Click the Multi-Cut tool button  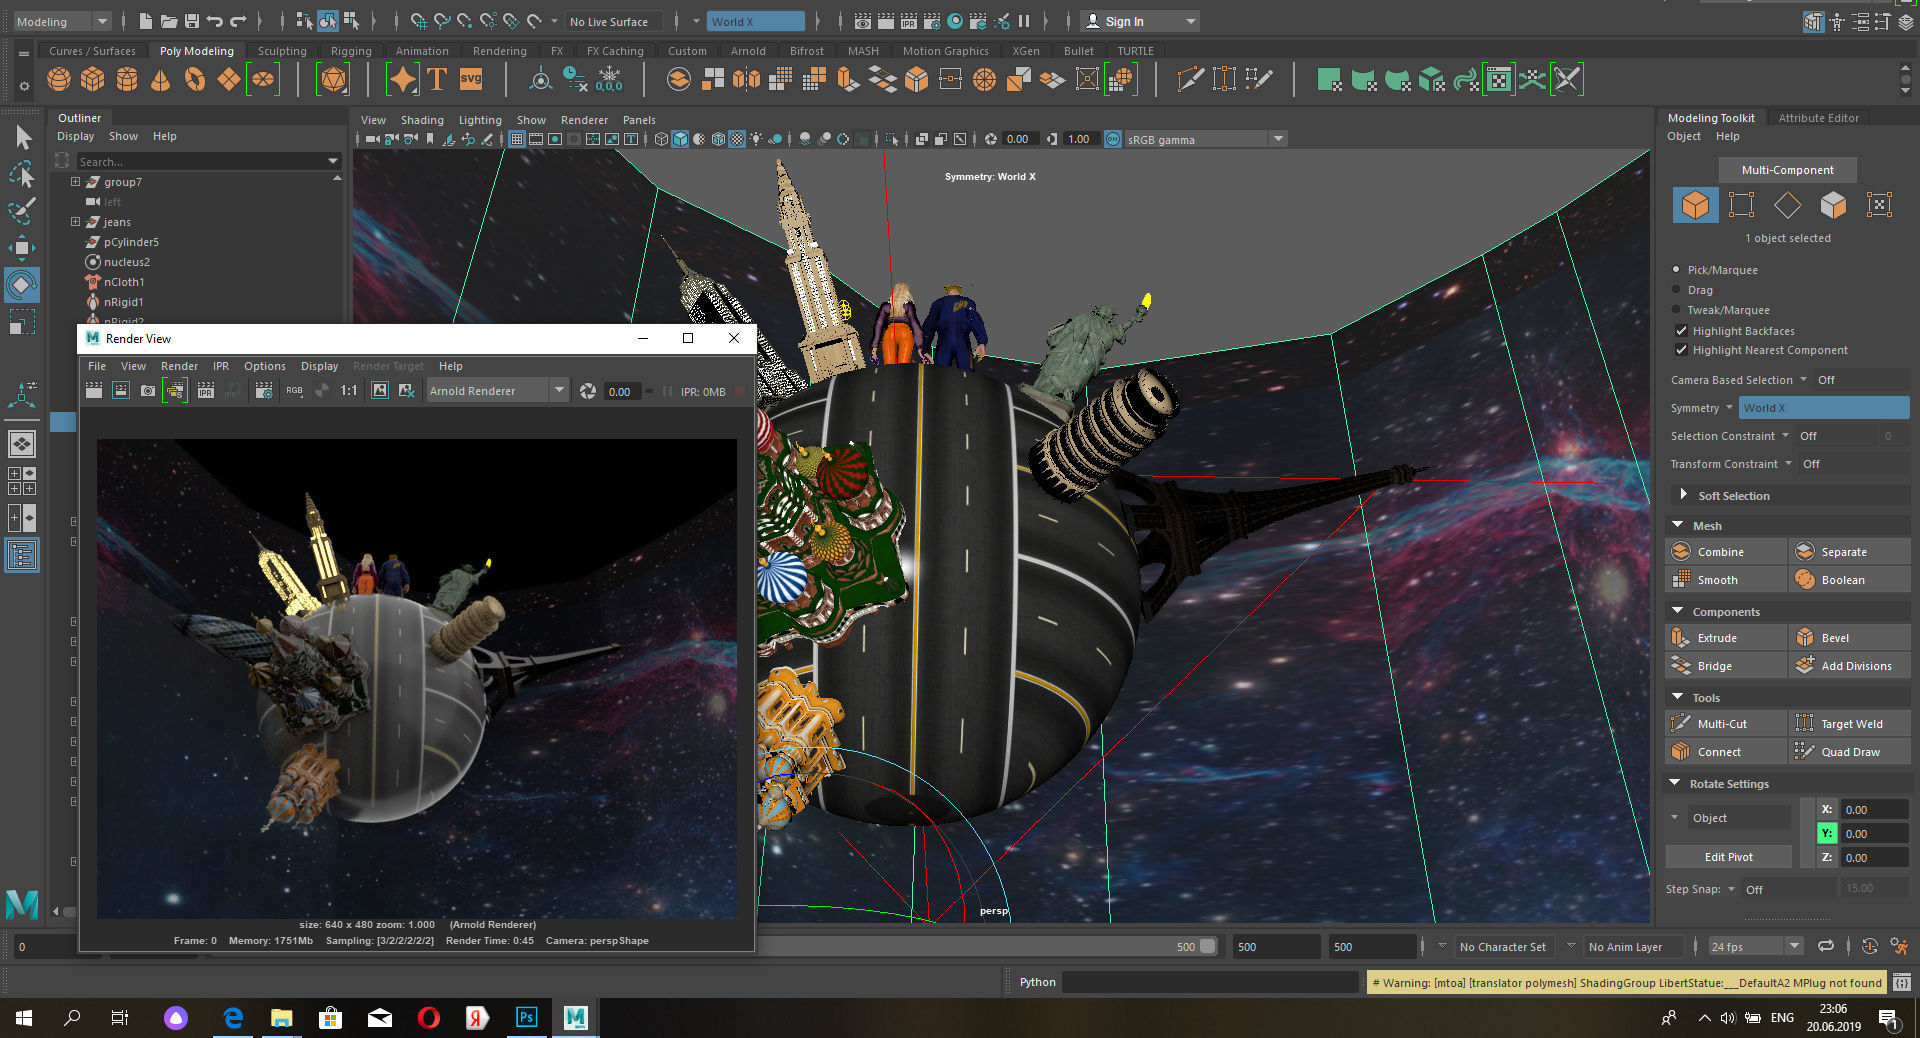[1726, 724]
